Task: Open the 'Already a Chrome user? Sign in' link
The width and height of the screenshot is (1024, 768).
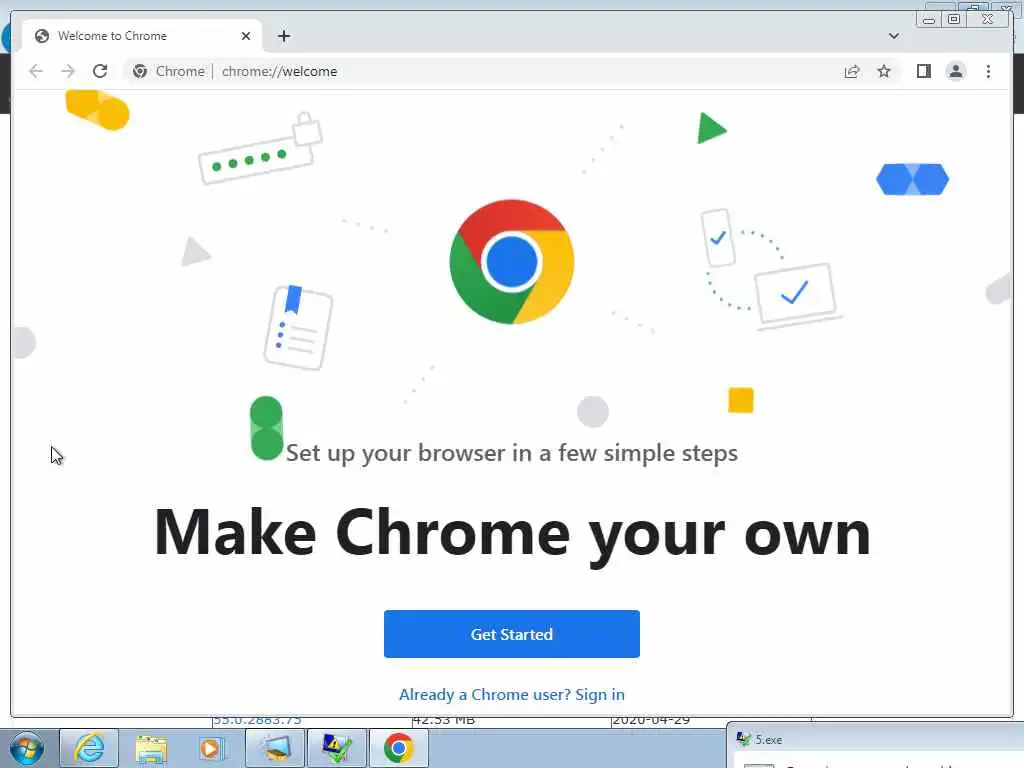Action: click(x=511, y=694)
